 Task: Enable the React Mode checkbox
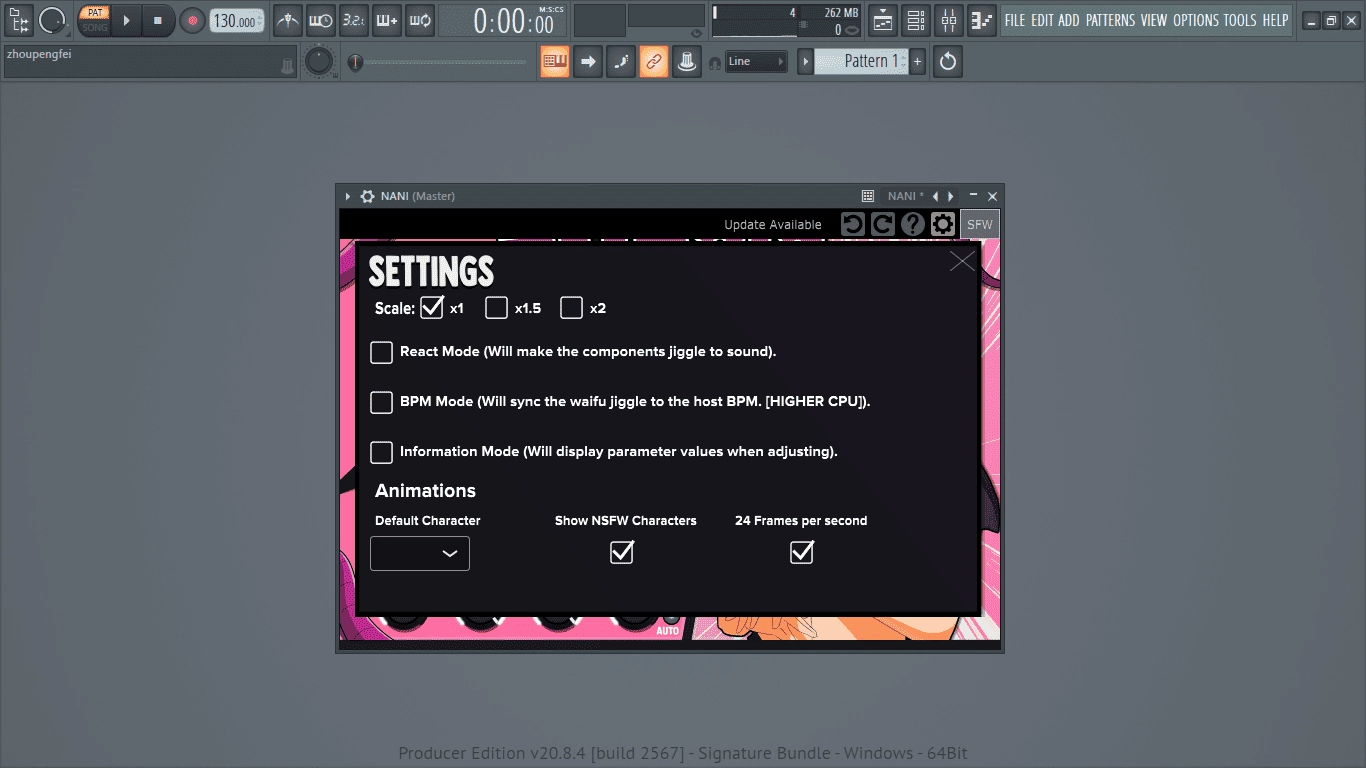(381, 352)
